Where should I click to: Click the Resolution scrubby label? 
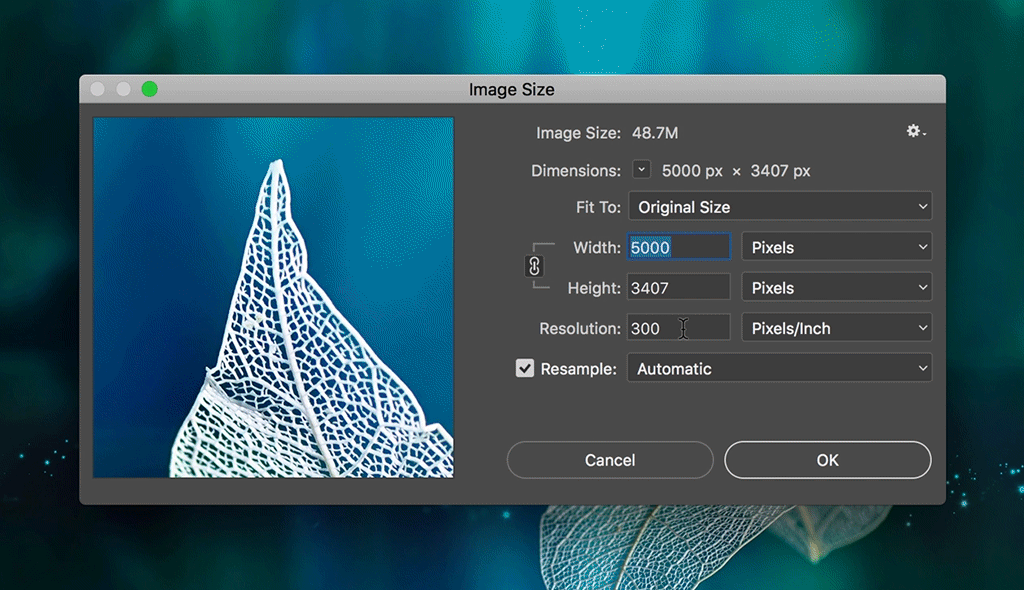pyautogui.click(x=579, y=328)
